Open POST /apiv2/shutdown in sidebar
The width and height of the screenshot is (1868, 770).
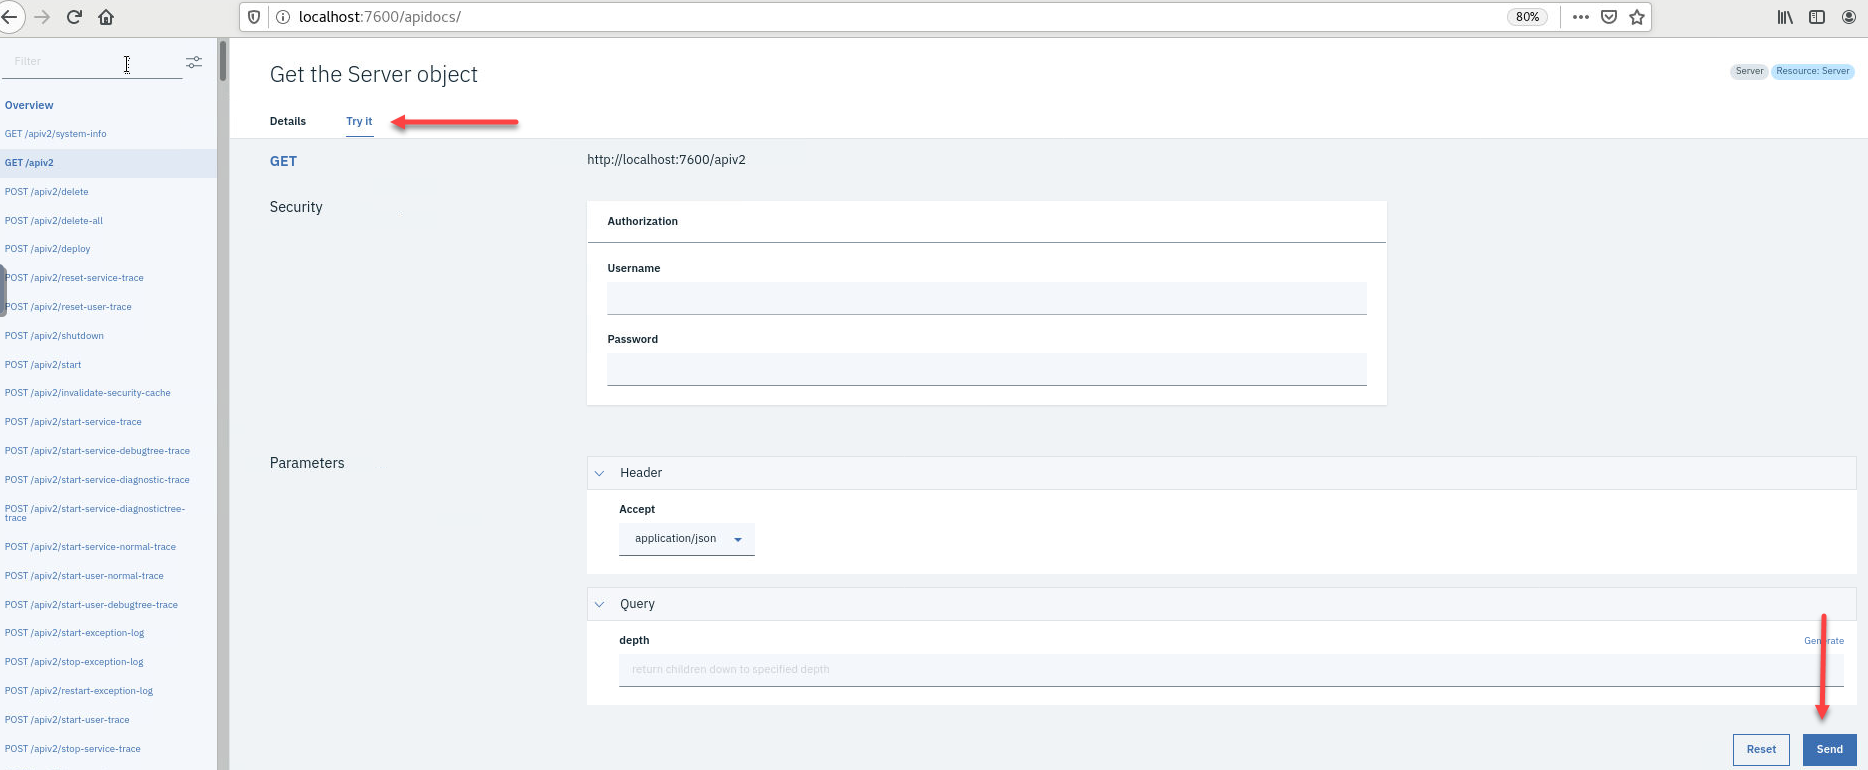pos(54,336)
